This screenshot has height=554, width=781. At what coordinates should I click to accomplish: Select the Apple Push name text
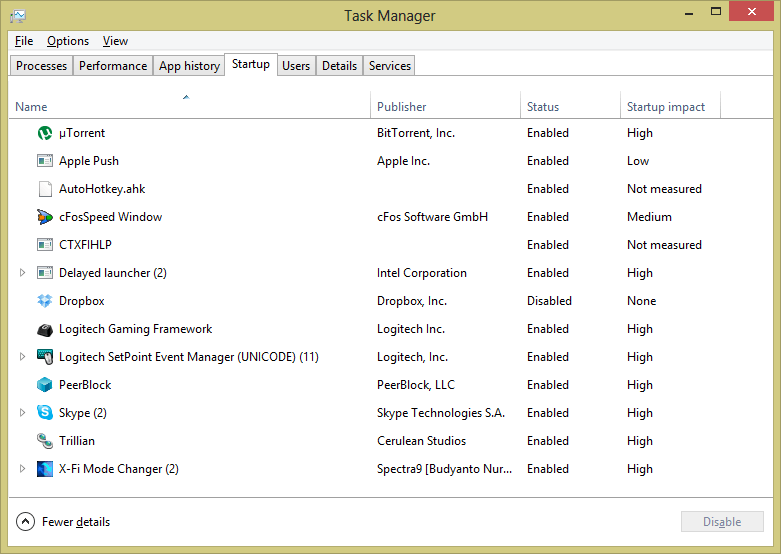coord(89,161)
